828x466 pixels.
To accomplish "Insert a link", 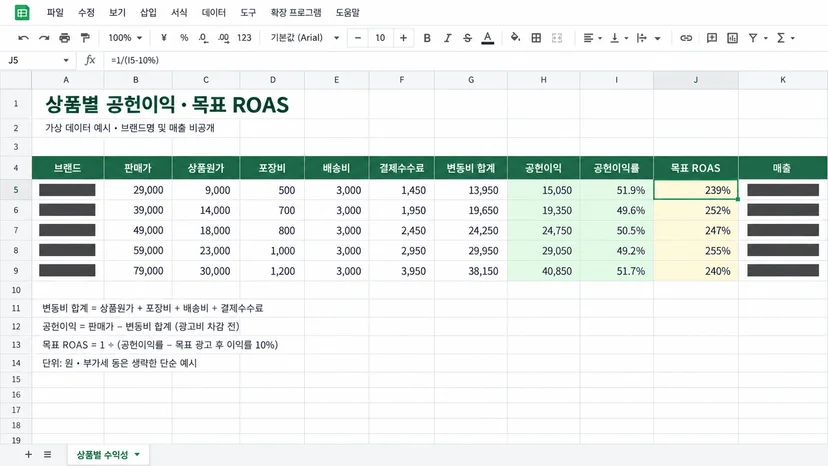I will pos(686,38).
